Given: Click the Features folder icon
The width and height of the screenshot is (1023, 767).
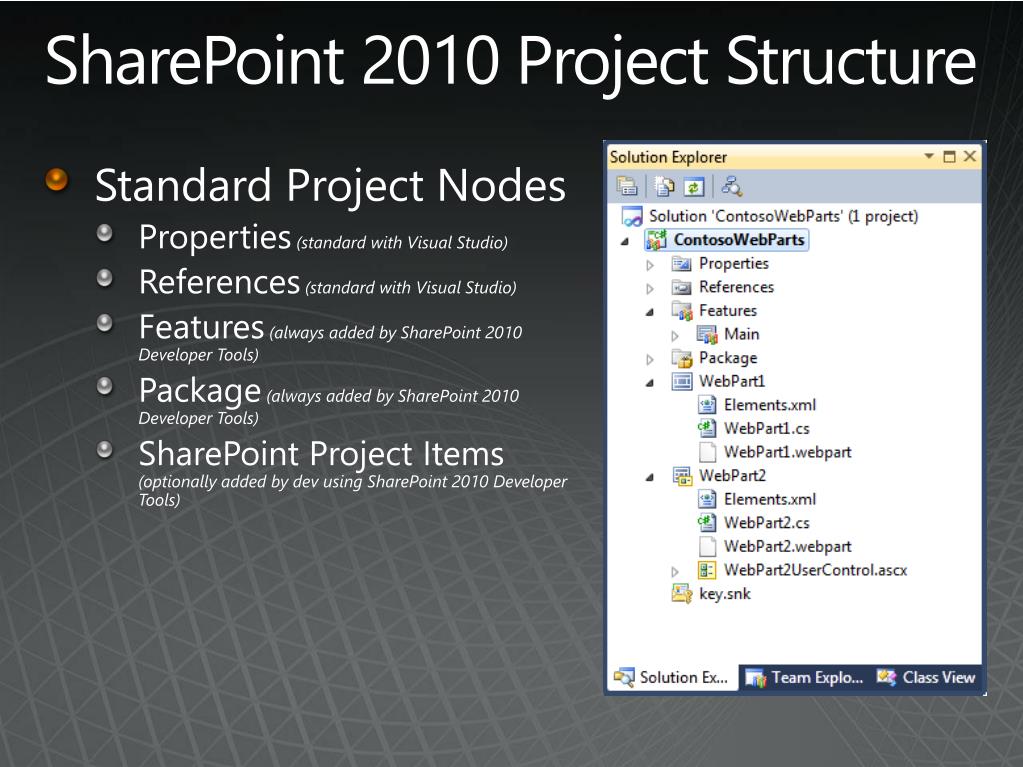Looking at the screenshot, I should [x=682, y=310].
